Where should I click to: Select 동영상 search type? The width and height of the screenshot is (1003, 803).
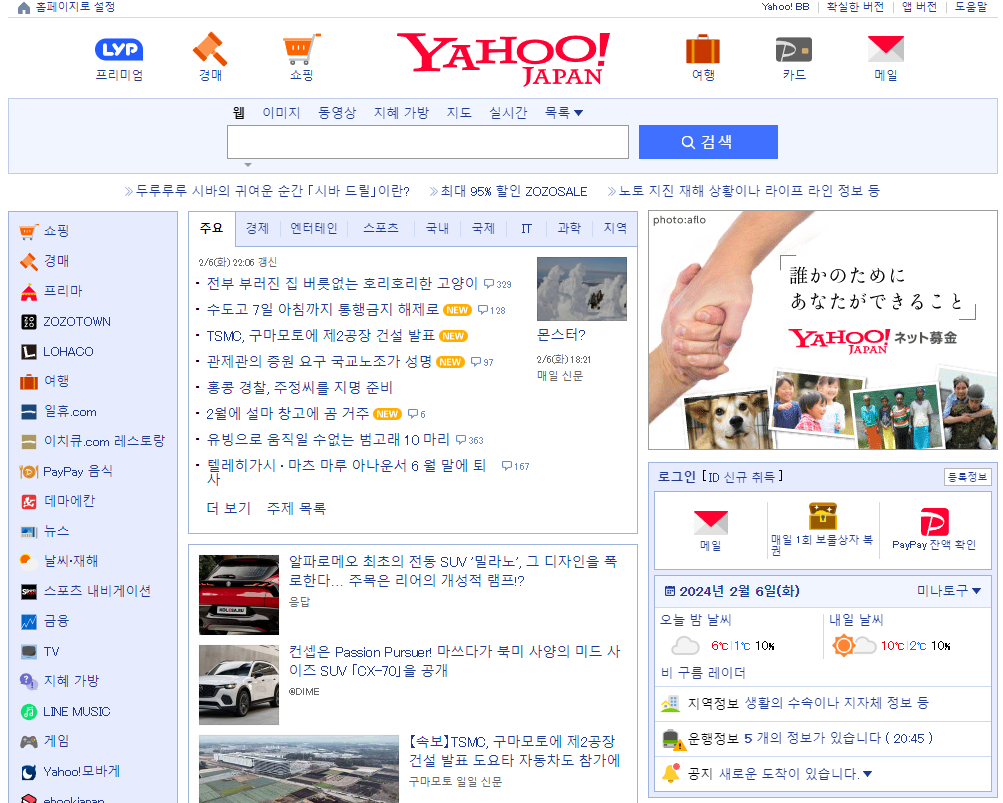tap(337, 113)
